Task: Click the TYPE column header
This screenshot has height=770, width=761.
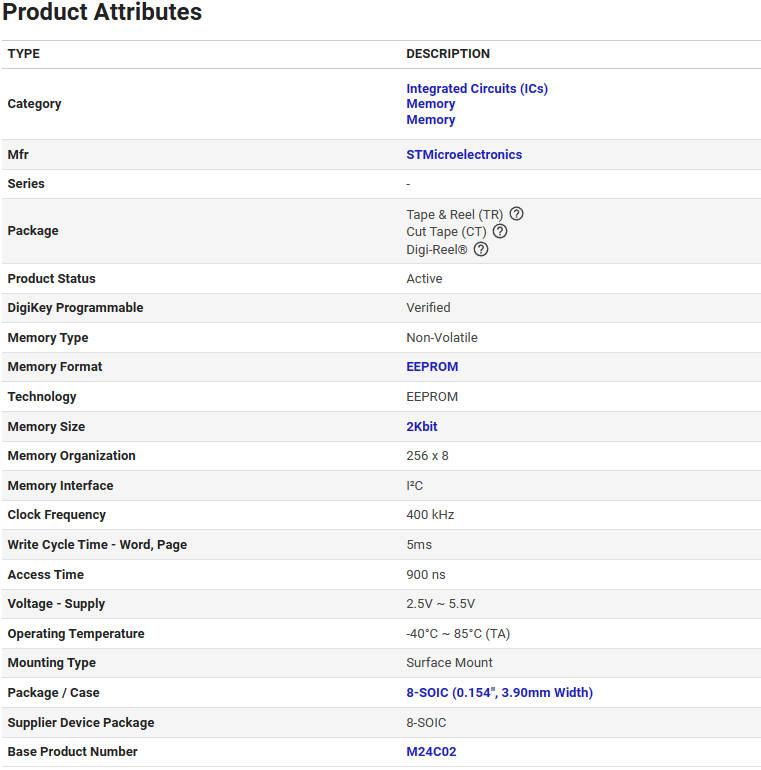Action: point(24,54)
